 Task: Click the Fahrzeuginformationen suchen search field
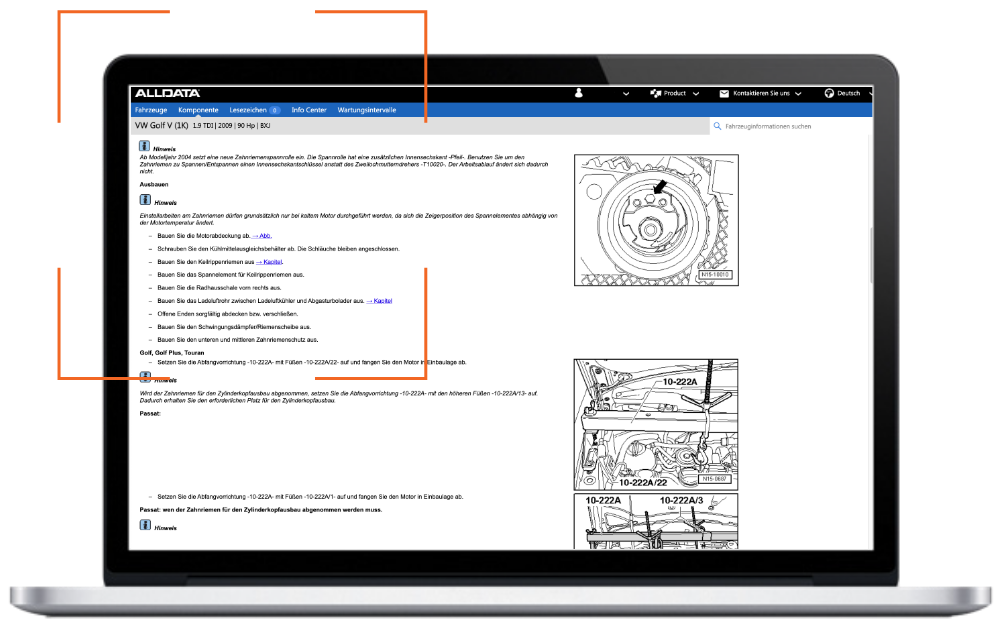click(790, 127)
